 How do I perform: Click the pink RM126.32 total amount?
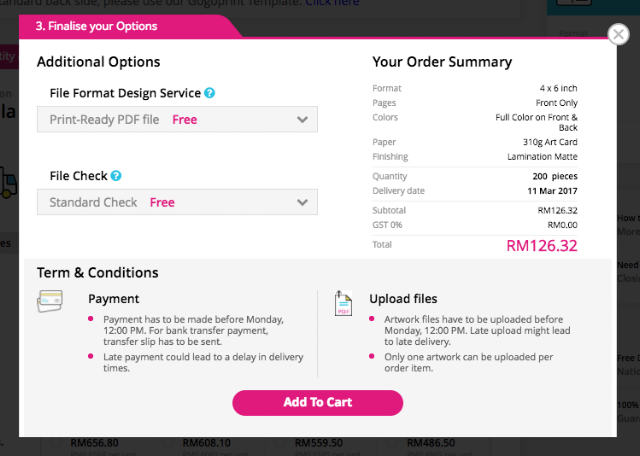541,245
